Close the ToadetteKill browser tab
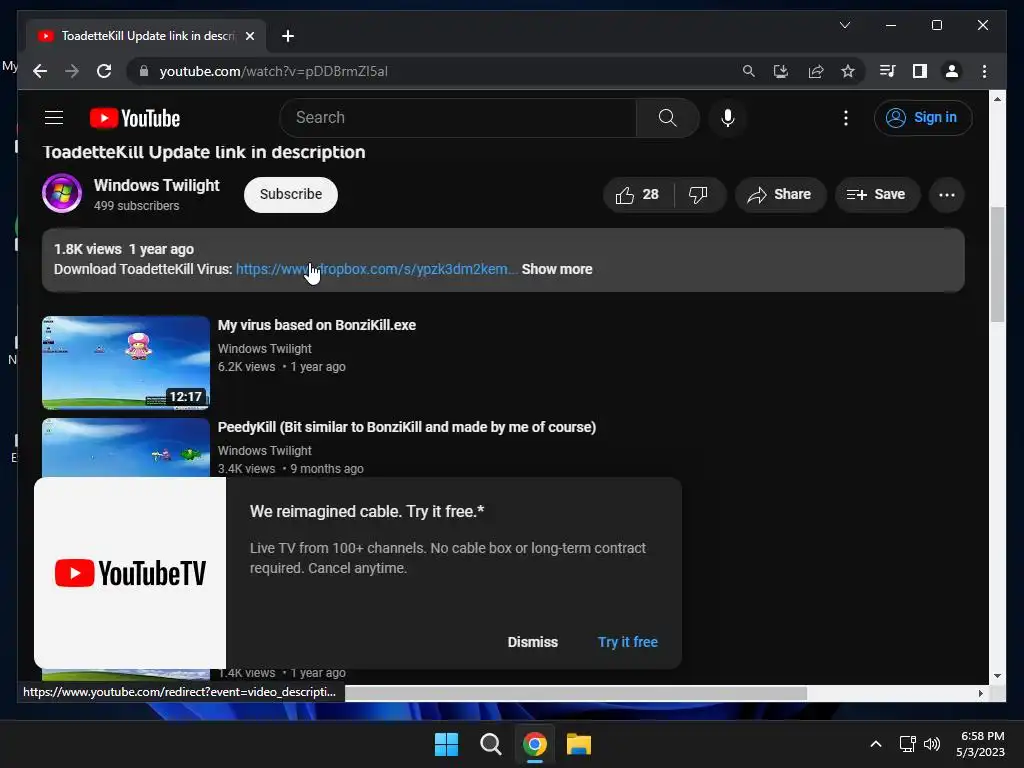1024x768 pixels. tap(249, 36)
